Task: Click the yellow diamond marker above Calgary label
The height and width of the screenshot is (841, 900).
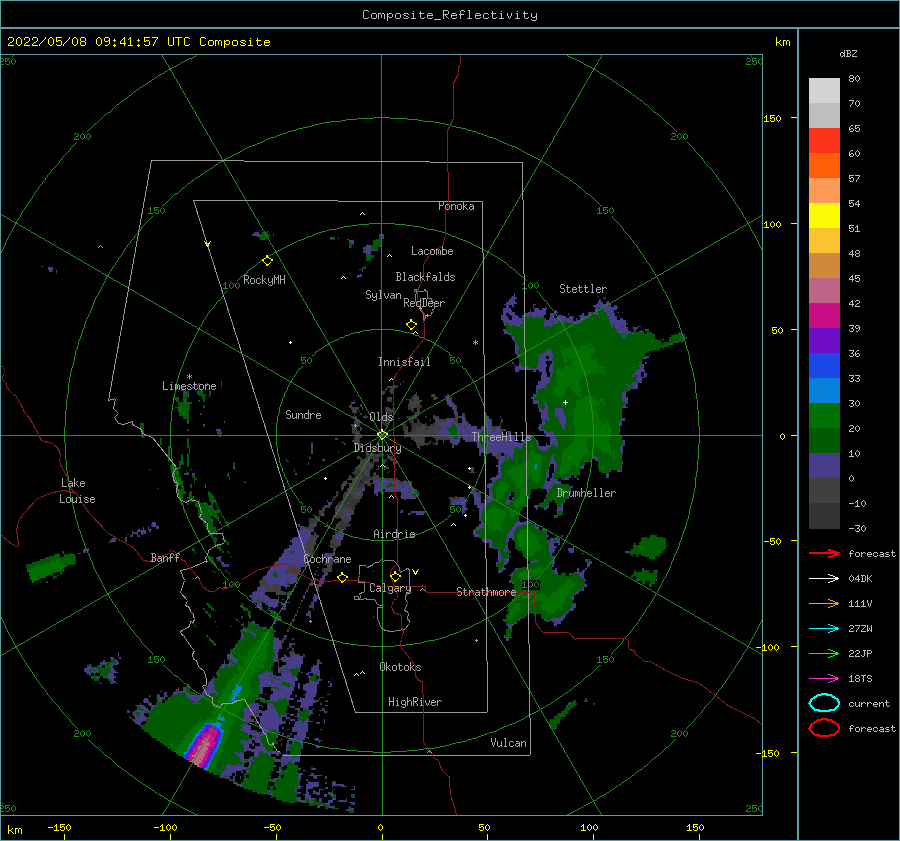Action: click(395, 576)
